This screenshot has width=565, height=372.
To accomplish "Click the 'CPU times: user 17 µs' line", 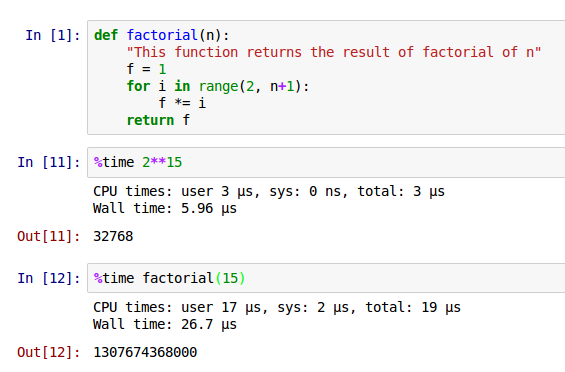I will coord(277,307).
